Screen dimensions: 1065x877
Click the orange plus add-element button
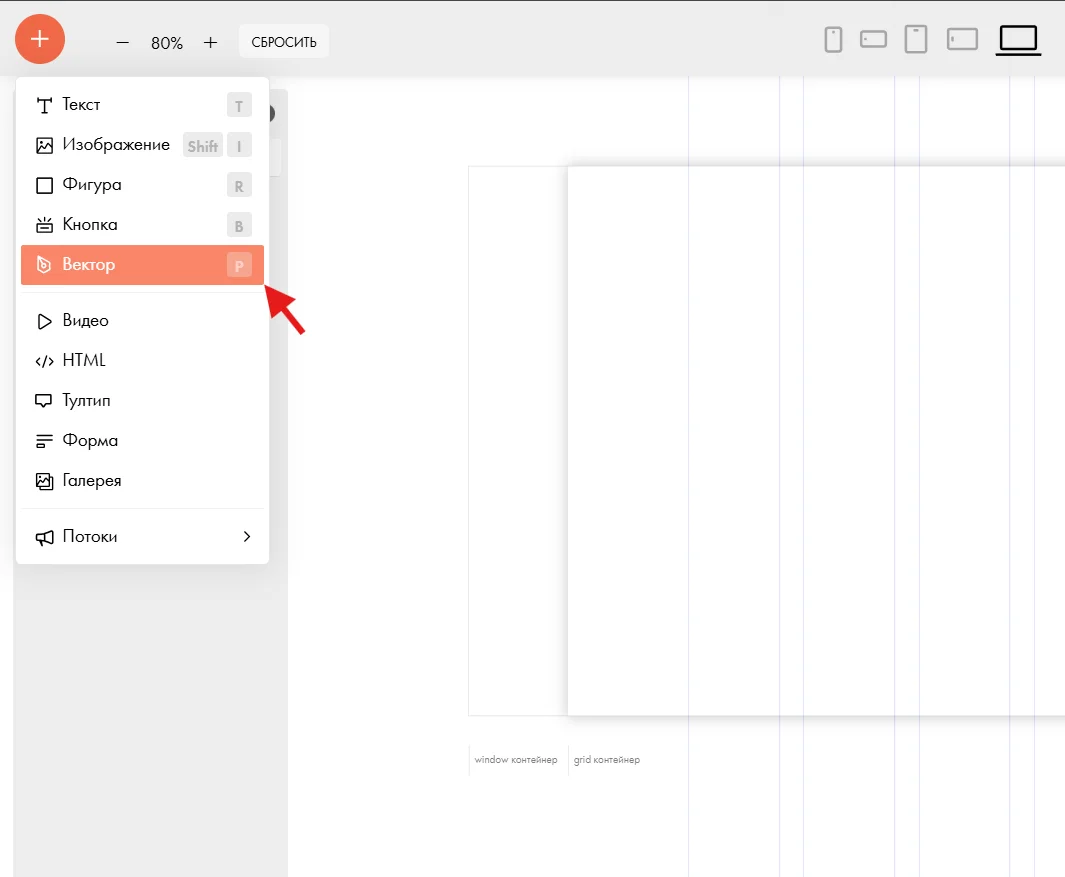[x=40, y=39]
